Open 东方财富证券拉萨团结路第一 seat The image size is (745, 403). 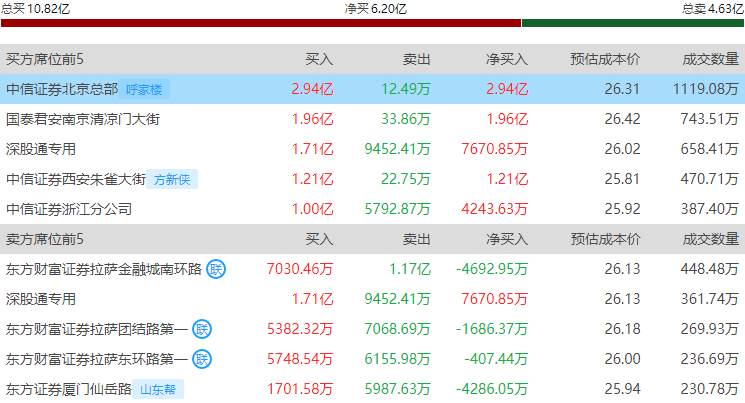[x=96, y=329]
